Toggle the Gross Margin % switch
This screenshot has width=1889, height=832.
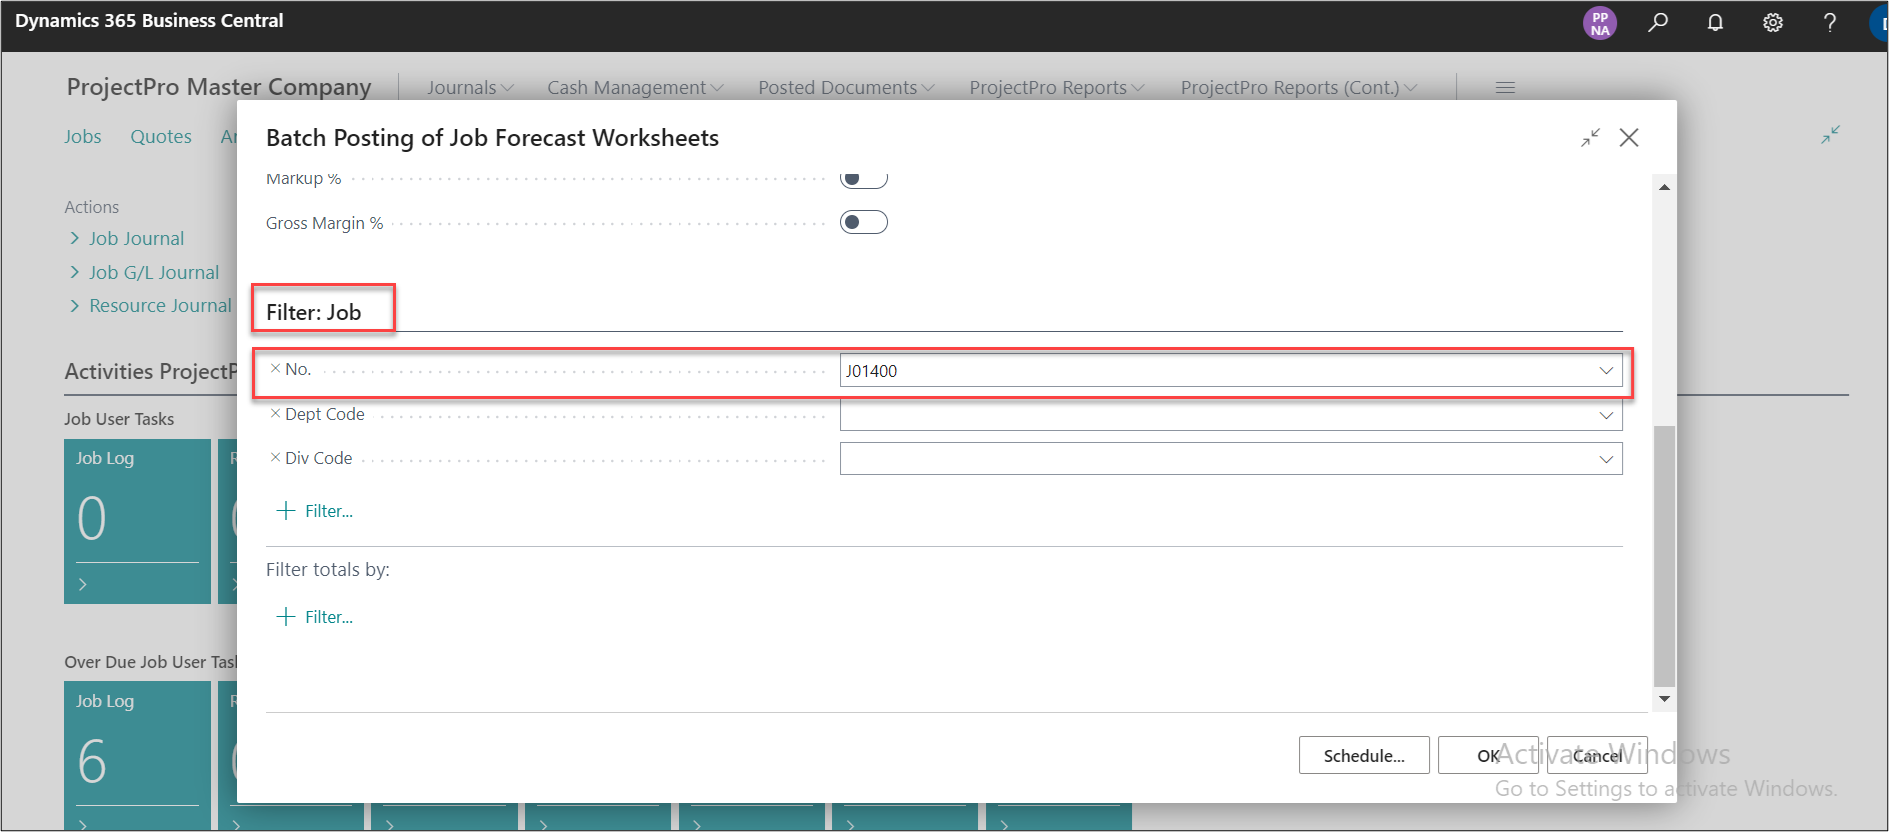863,222
